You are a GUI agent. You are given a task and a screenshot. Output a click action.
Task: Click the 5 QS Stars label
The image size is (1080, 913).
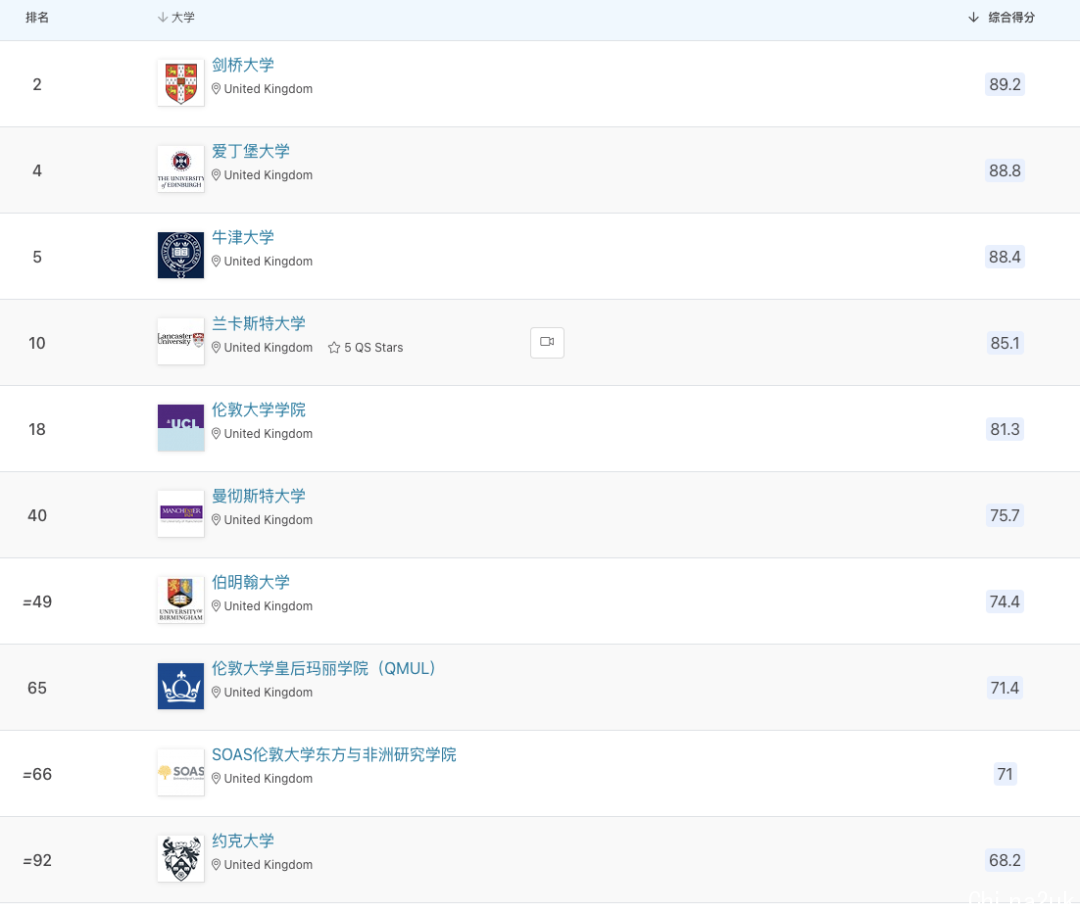pos(373,348)
